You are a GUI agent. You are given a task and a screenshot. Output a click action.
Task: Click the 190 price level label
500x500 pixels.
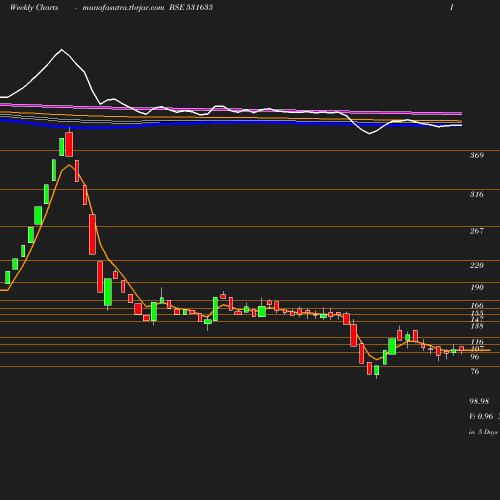pos(477,287)
